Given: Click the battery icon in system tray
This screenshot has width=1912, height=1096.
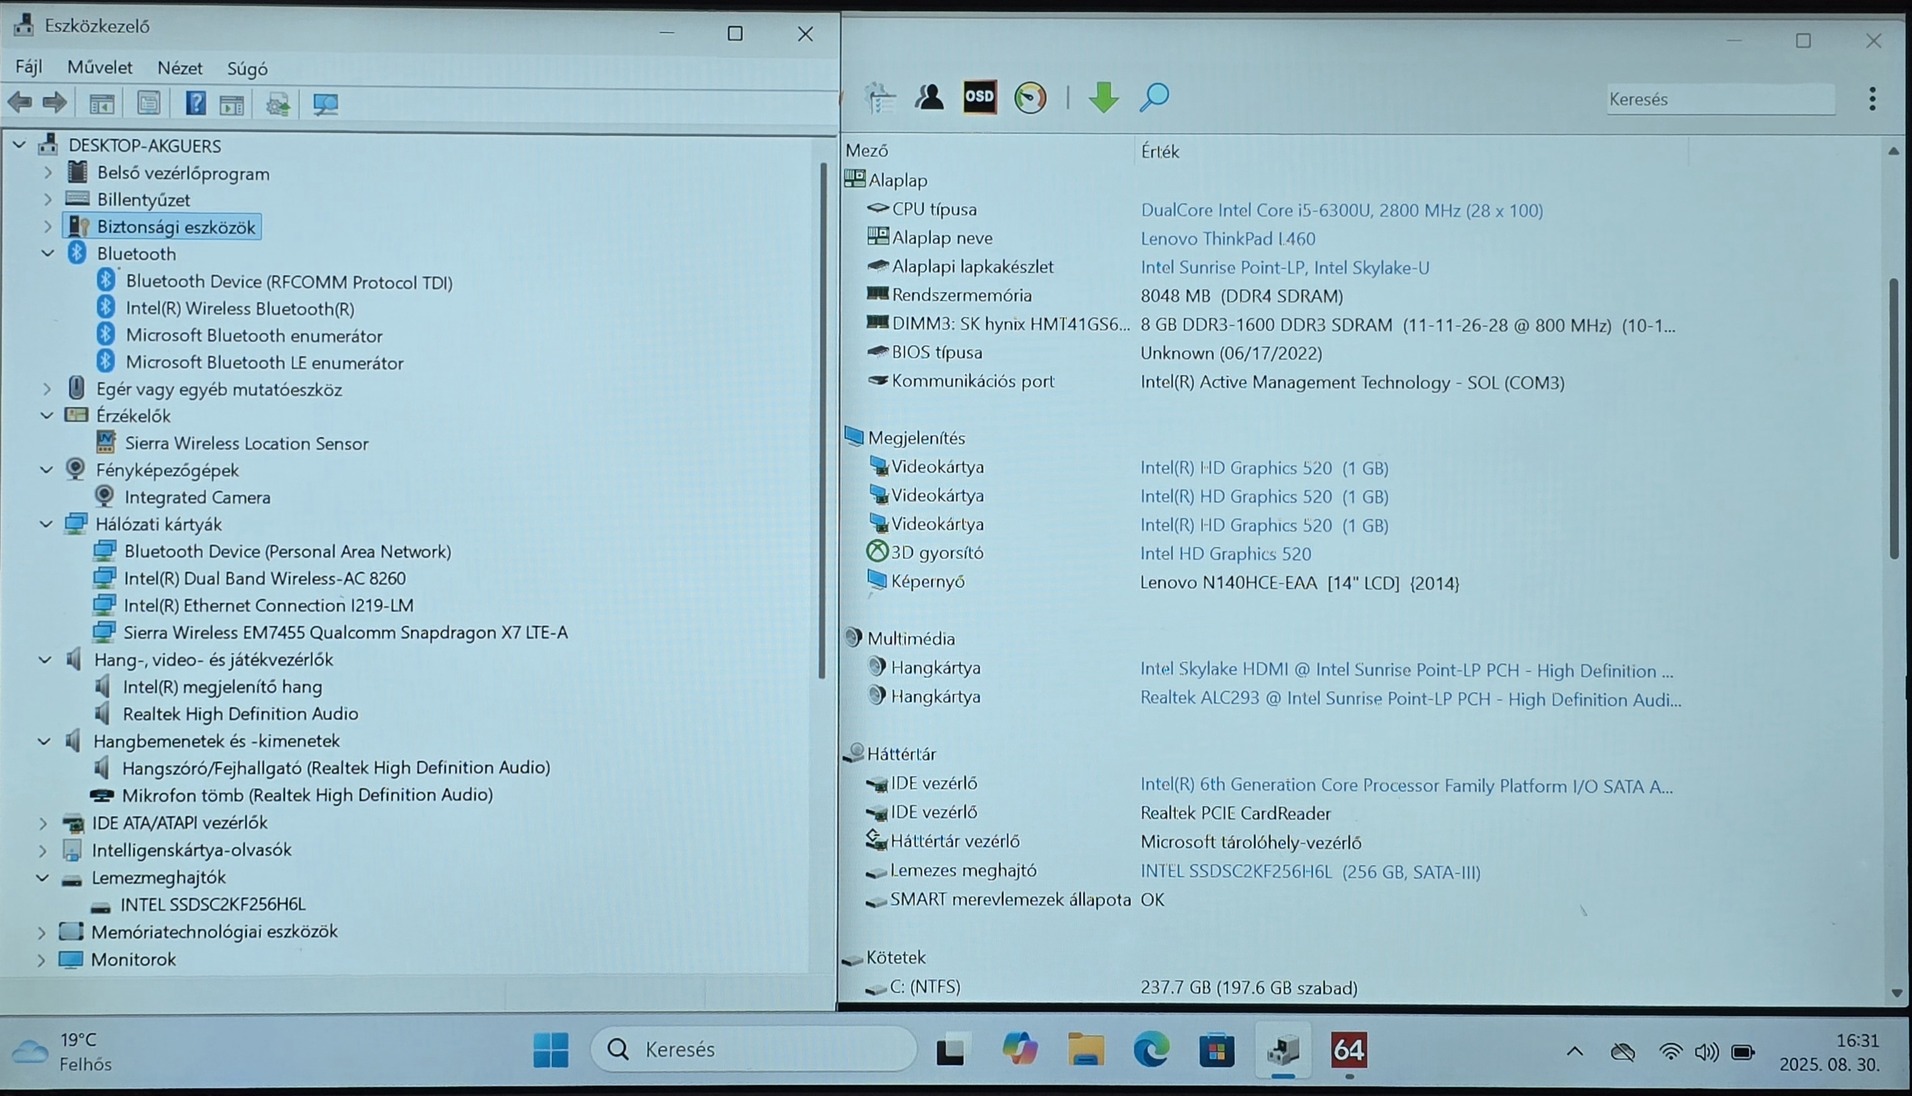Looking at the screenshot, I should point(1743,1051).
